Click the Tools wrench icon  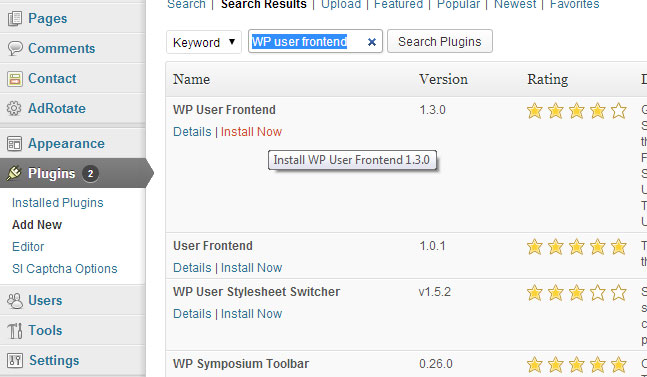coord(15,330)
